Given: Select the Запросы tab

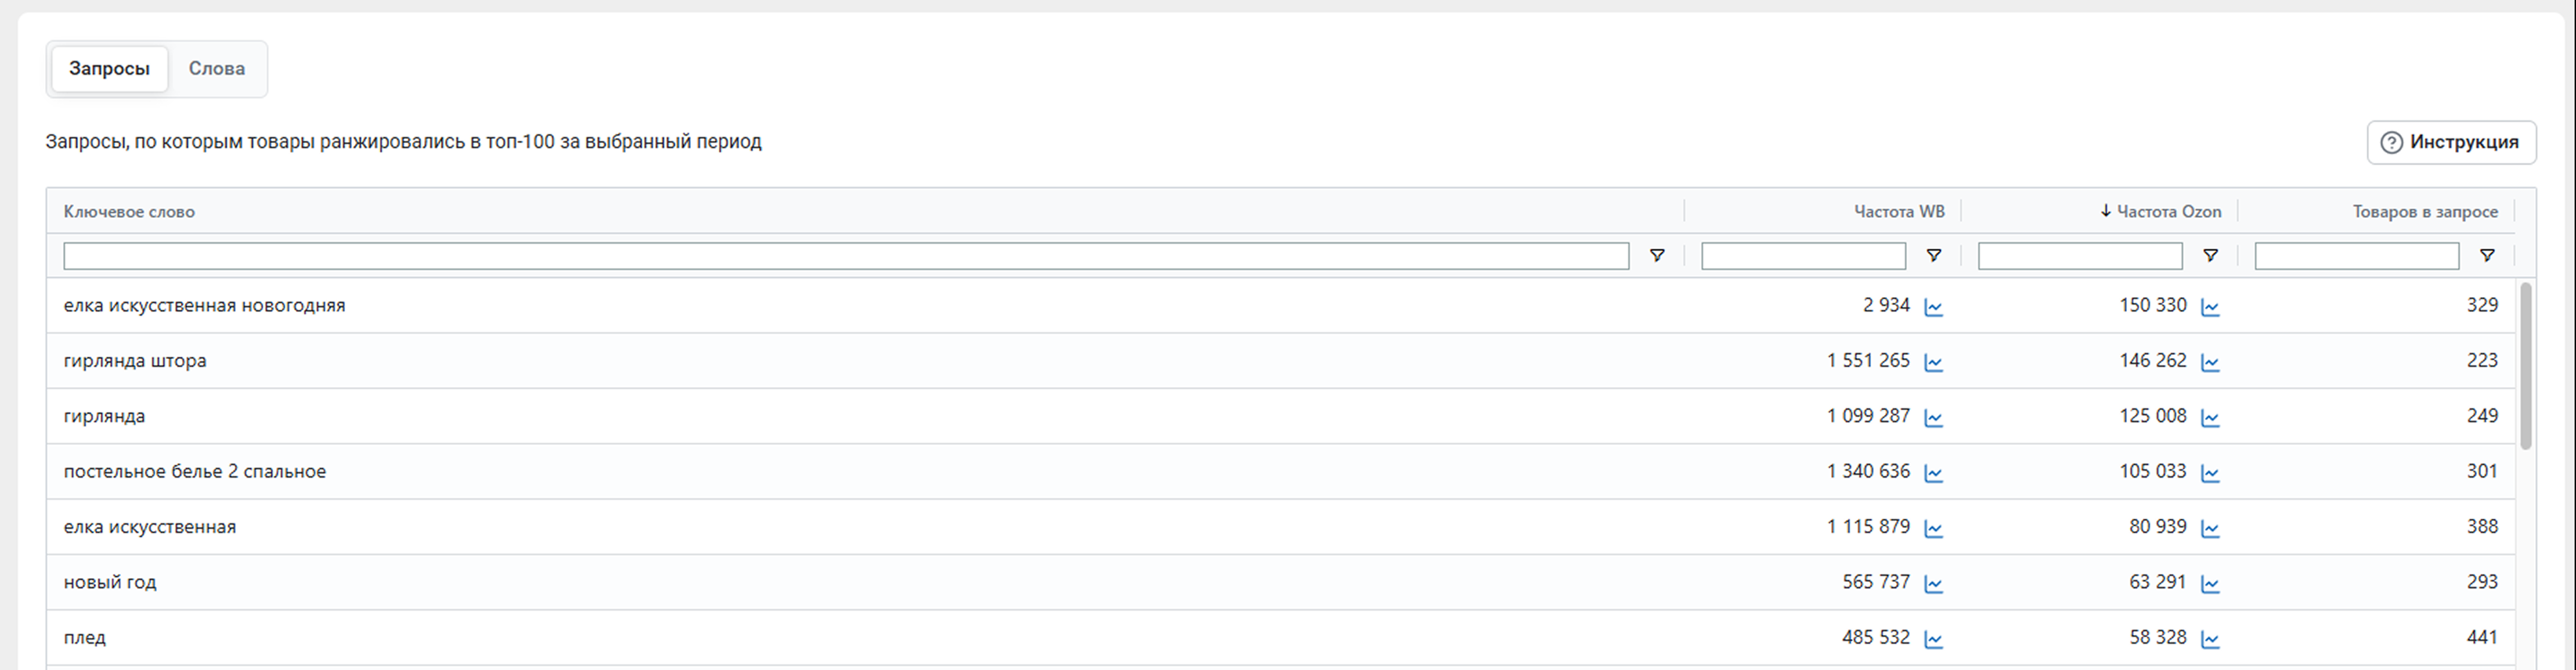Looking at the screenshot, I should point(109,69).
